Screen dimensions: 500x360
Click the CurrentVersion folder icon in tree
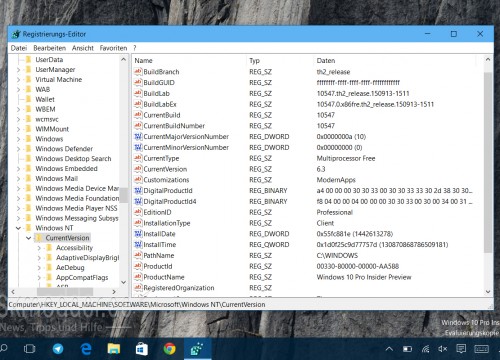(x=39, y=238)
